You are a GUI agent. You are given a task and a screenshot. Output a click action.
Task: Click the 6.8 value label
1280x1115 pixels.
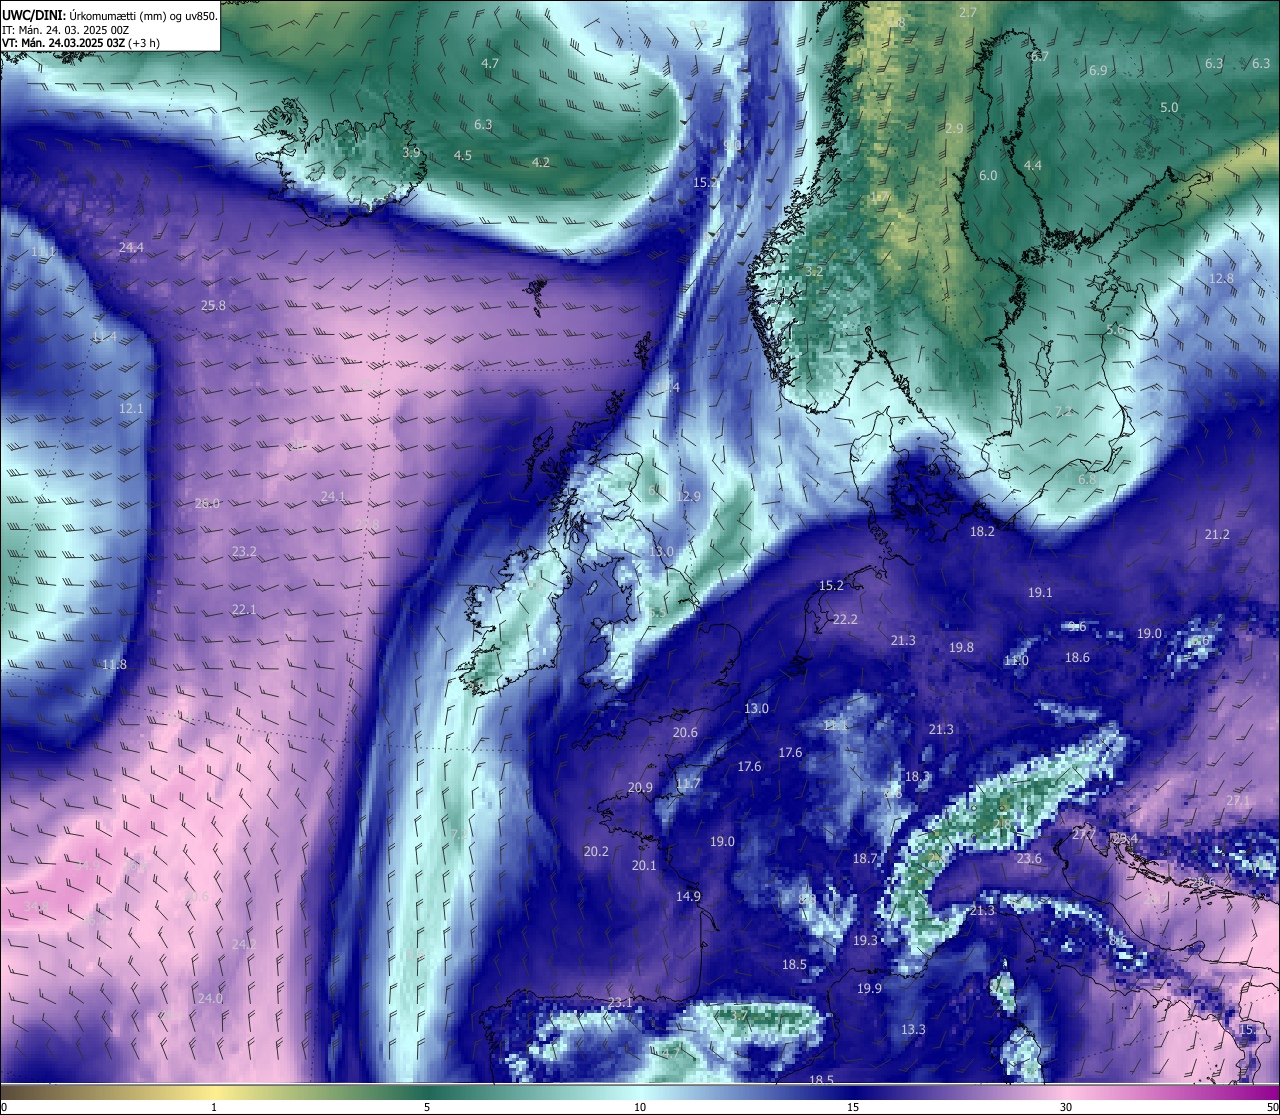point(1087,480)
